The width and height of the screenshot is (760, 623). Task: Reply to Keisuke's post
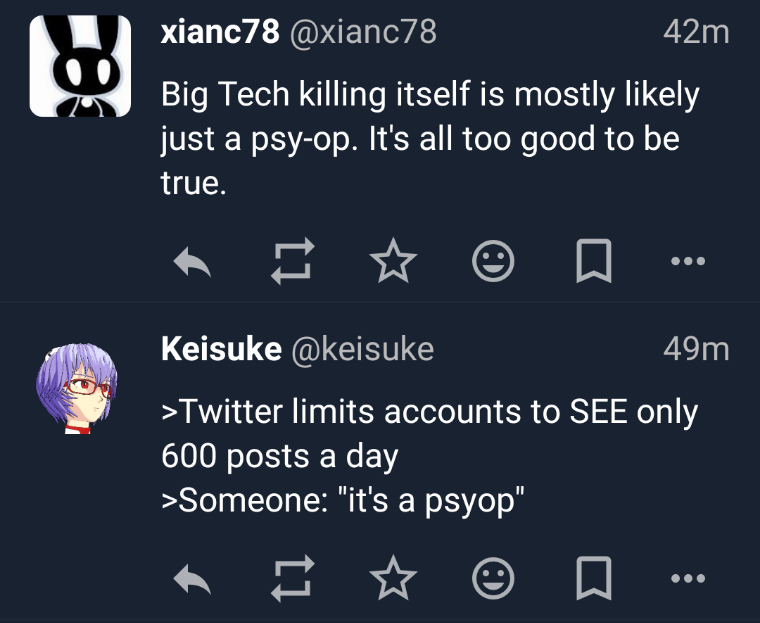[x=190, y=578]
